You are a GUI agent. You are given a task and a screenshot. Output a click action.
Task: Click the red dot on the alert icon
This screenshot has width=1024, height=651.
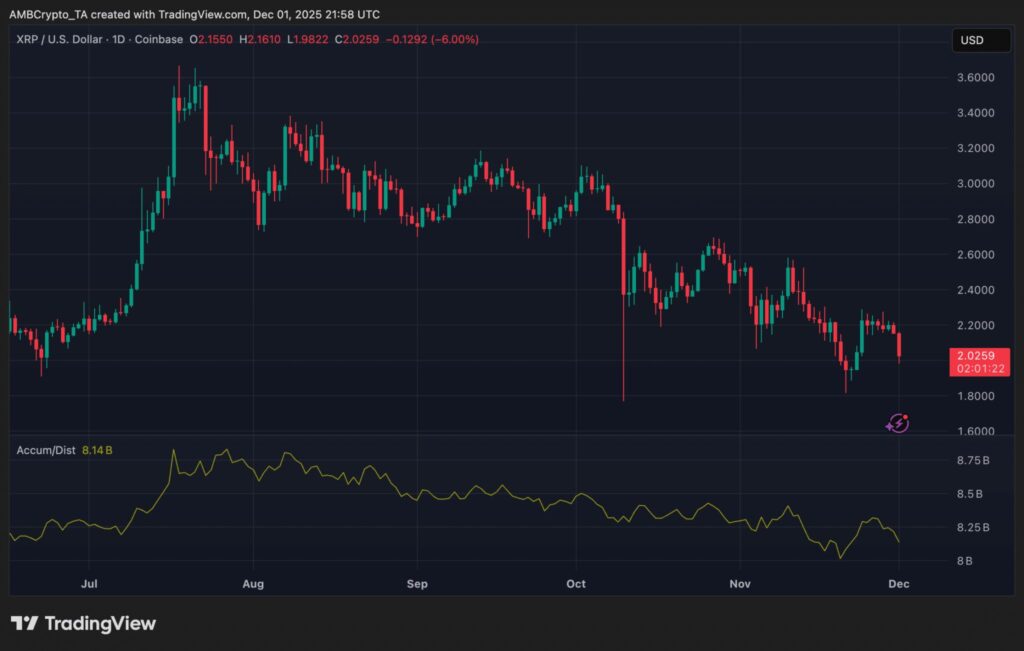905,416
